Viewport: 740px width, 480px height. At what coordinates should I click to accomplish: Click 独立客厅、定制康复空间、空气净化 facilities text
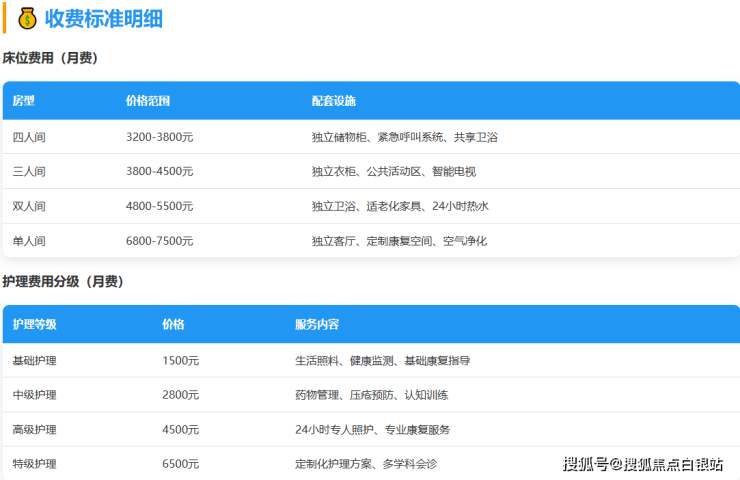(x=399, y=241)
